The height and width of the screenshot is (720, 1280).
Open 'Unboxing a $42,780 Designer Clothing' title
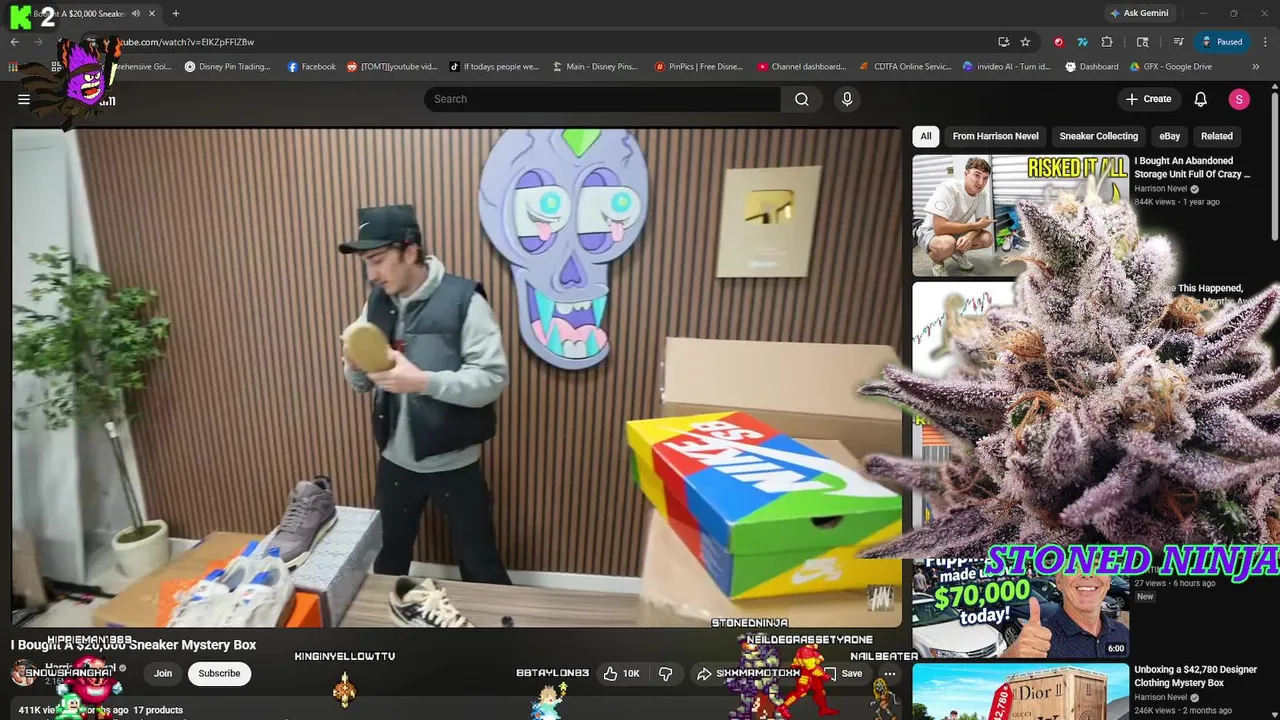1195,676
